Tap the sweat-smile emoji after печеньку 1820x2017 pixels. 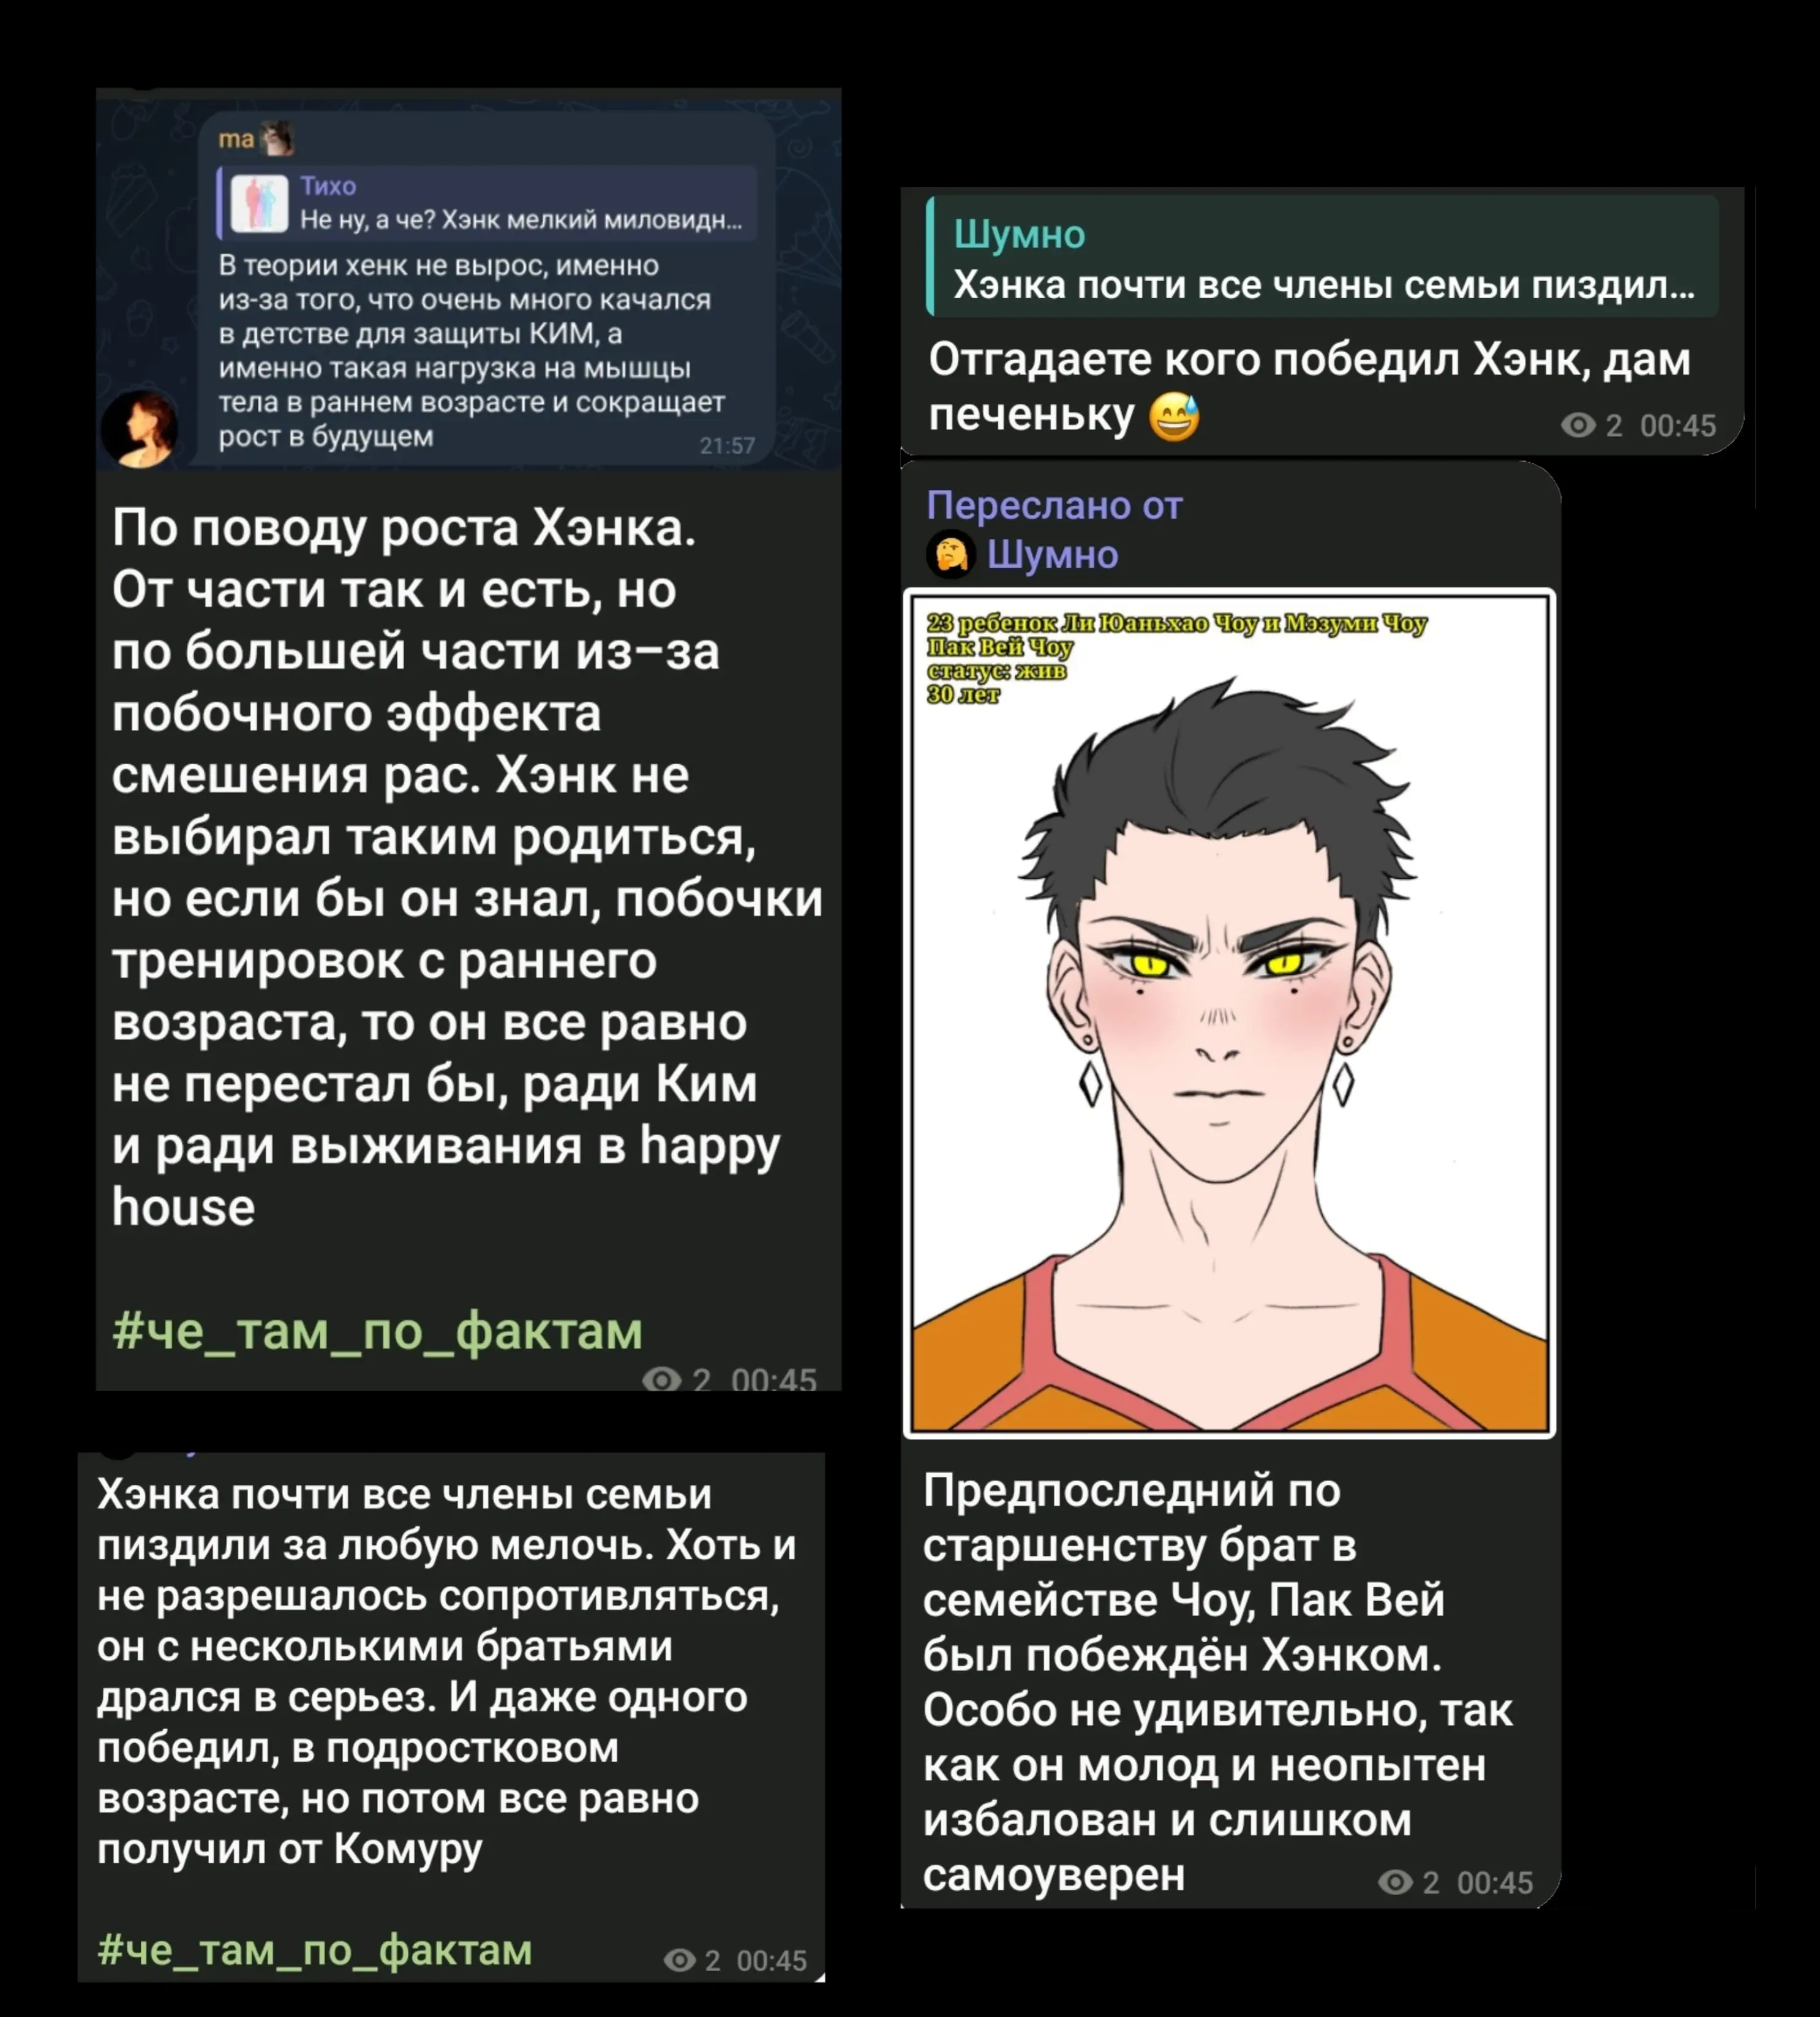[1174, 416]
